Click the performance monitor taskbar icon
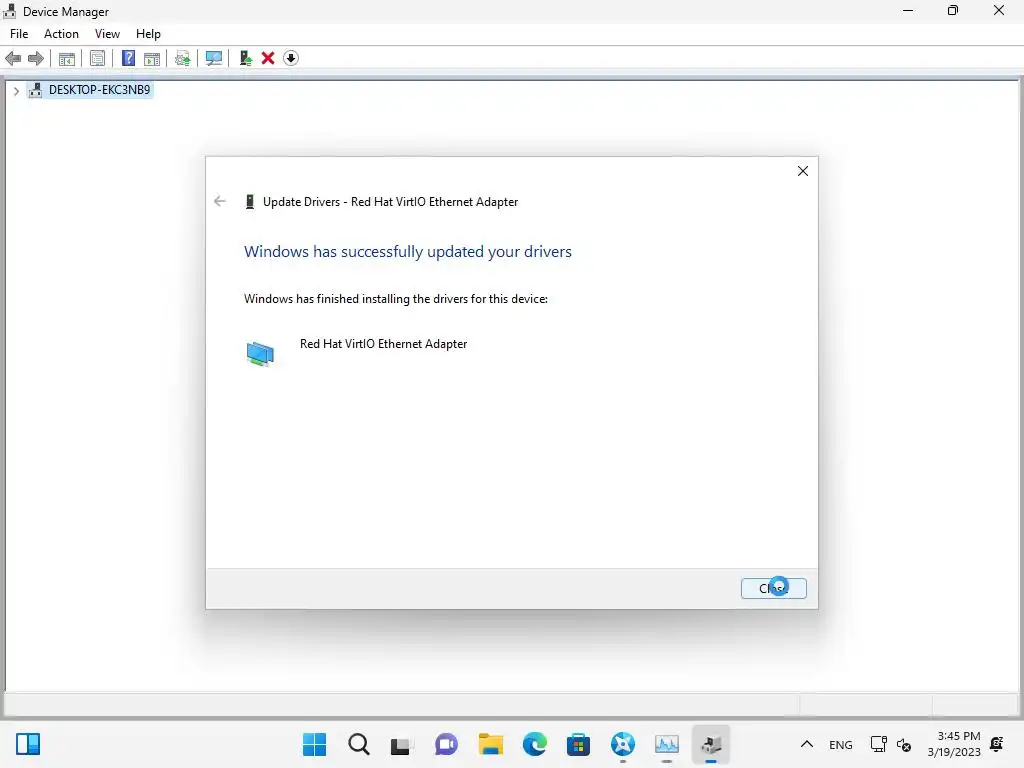Image resolution: width=1024 pixels, height=768 pixels. tap(667, 744)
